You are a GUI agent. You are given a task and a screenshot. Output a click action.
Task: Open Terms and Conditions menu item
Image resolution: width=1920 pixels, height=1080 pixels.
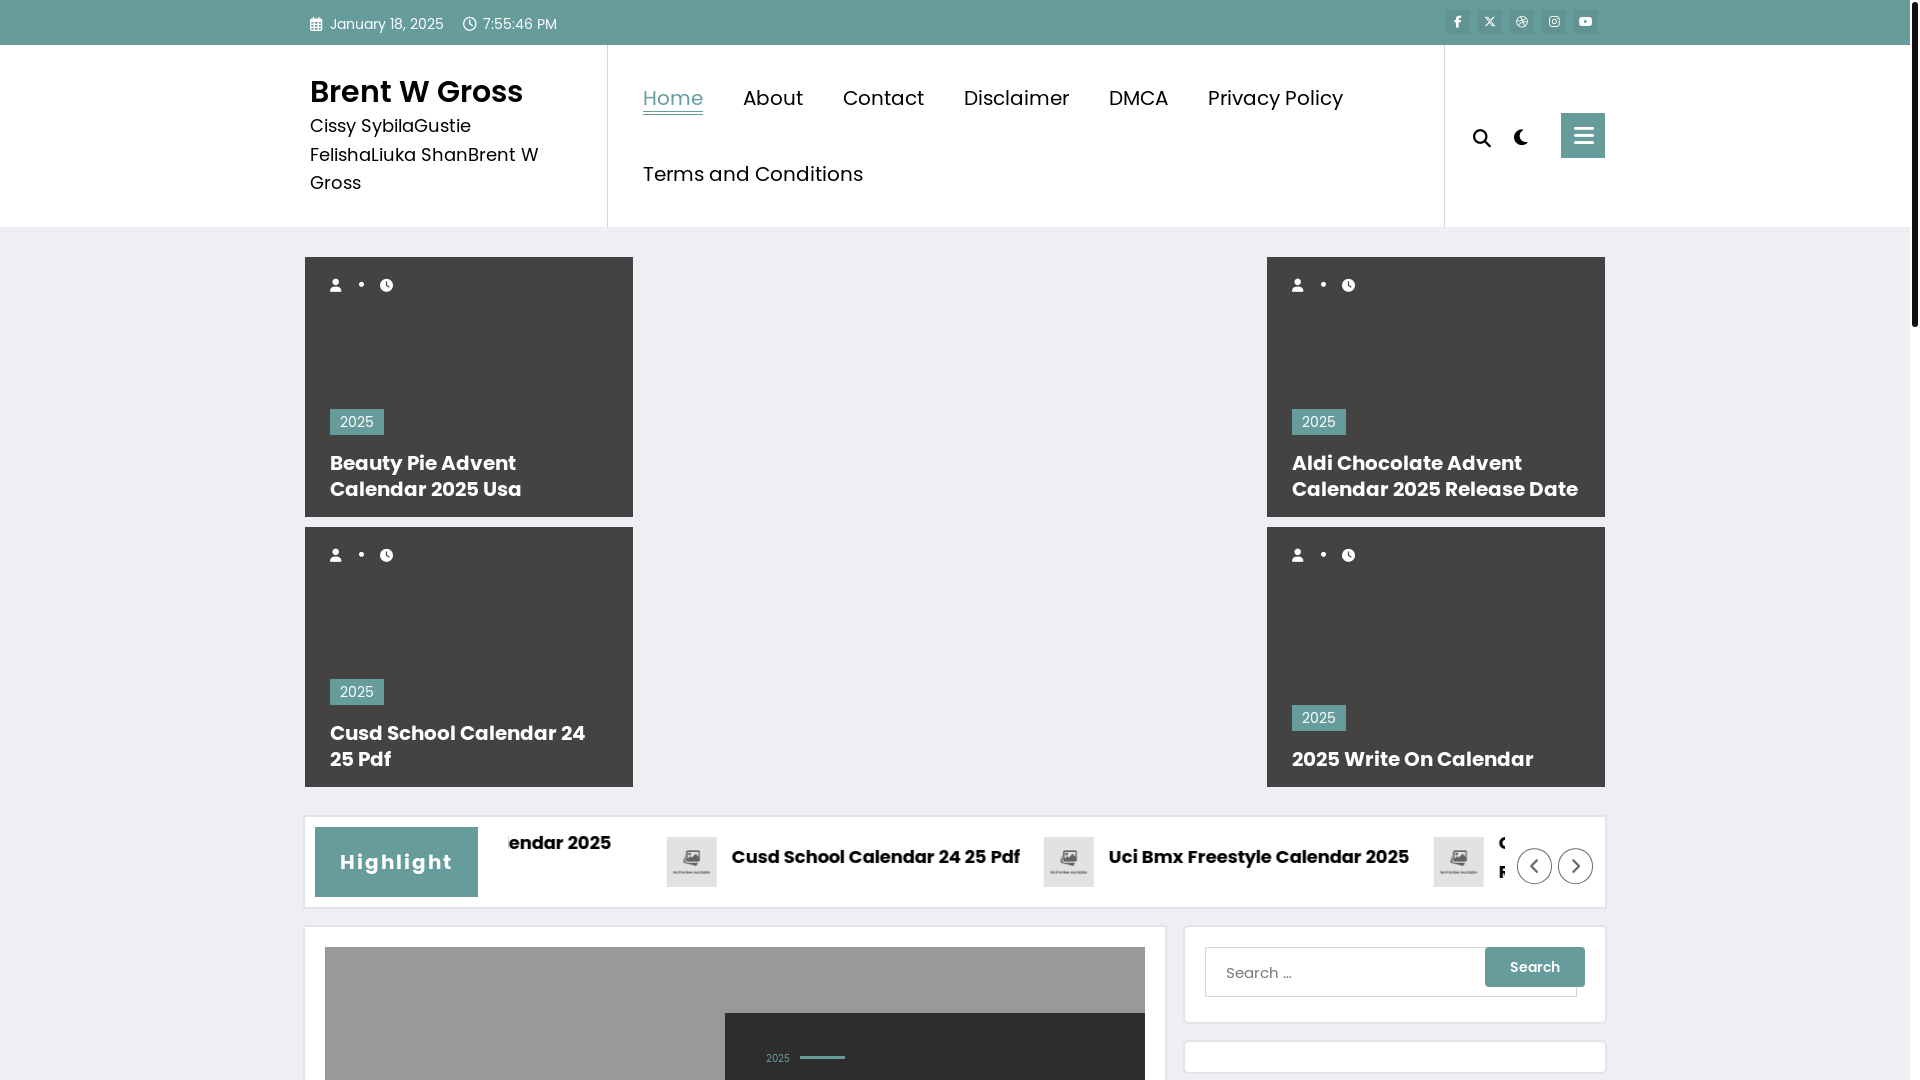[753, 174]
